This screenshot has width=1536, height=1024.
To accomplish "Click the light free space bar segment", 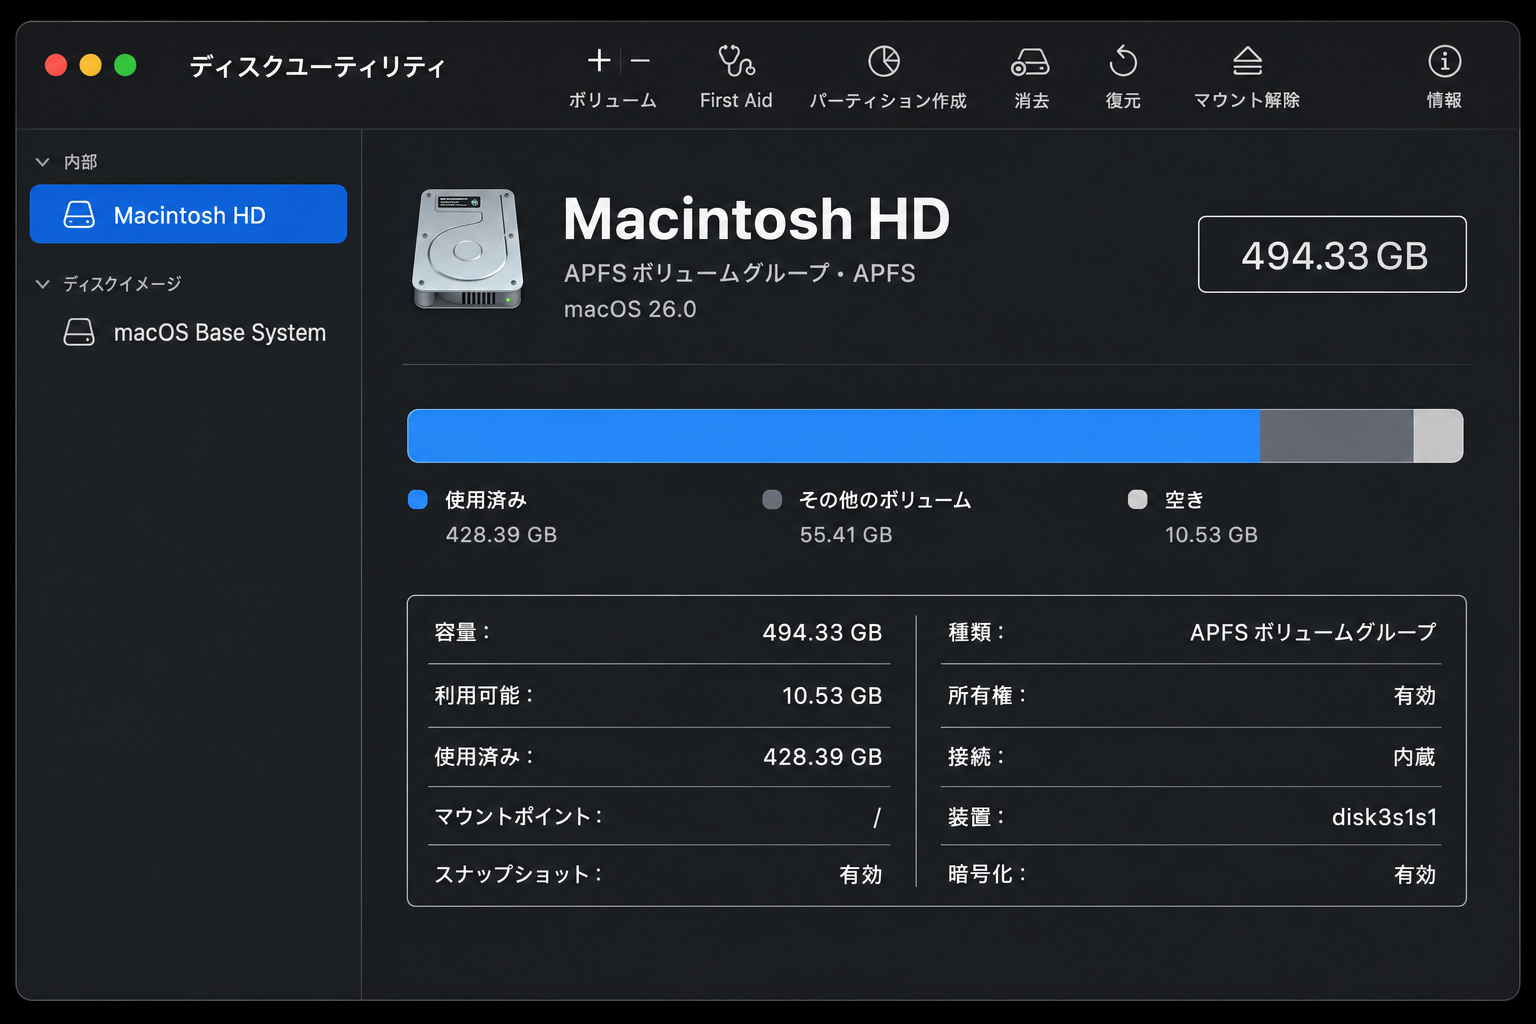I will [1438, 436].
